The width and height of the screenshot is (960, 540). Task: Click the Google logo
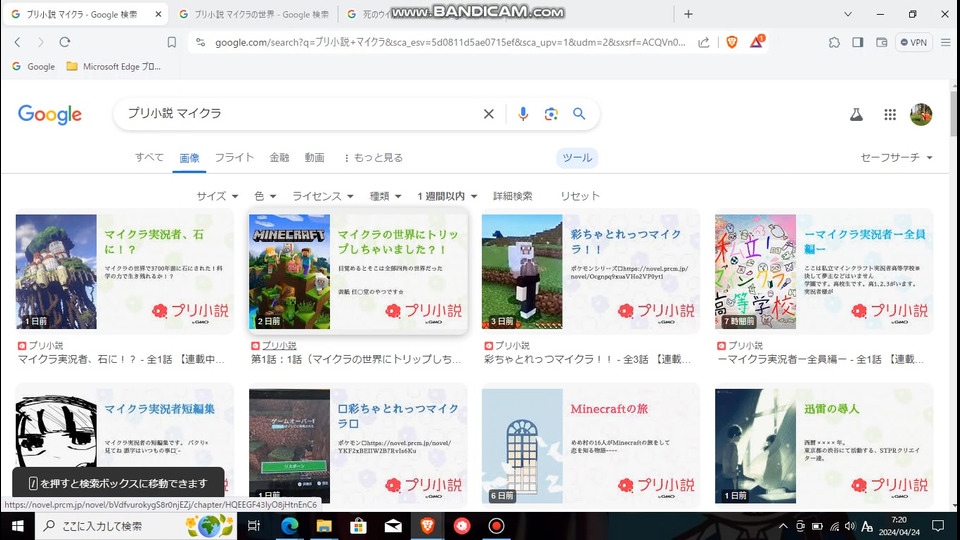(x=50, y=114)
